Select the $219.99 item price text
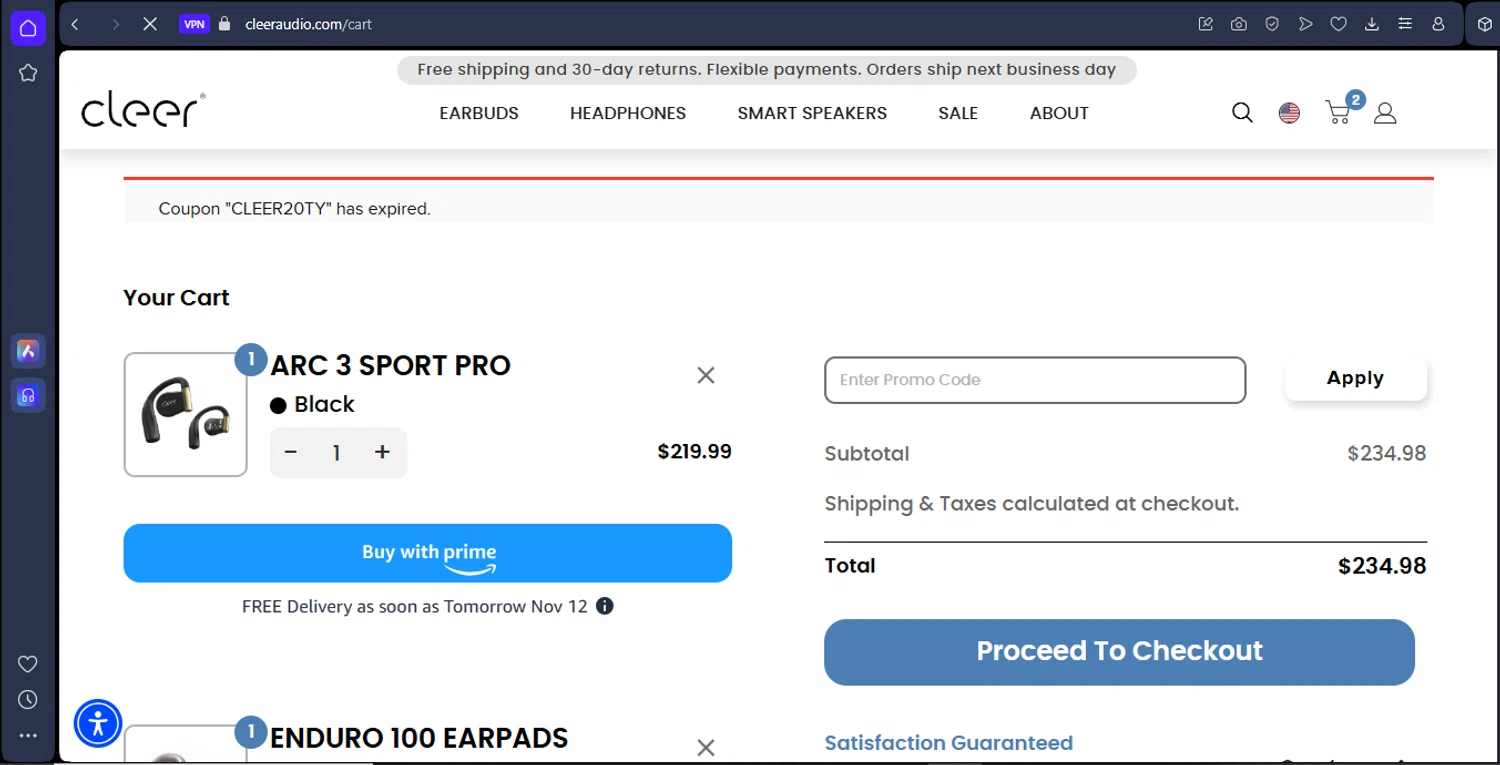Image resolution: width=1500 pixels, height=765 pixels. pyautogui.click(x=694, y=451)
